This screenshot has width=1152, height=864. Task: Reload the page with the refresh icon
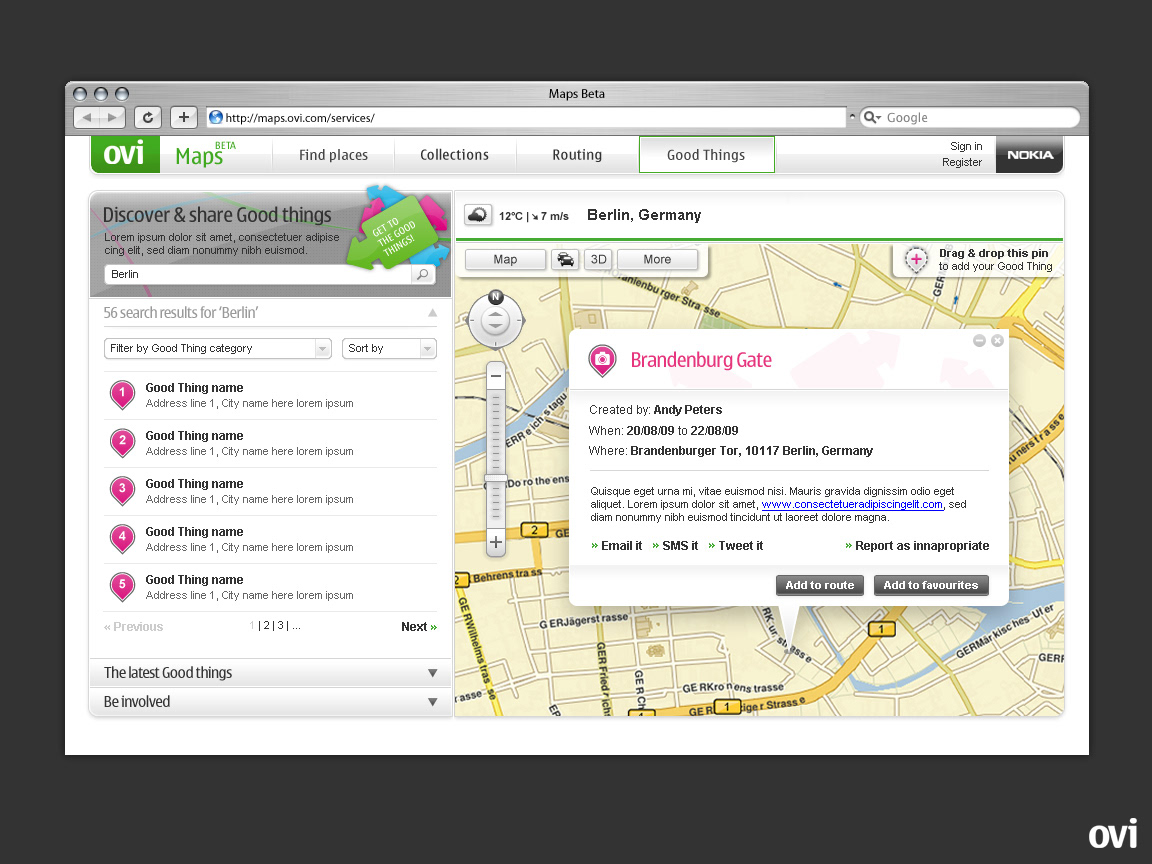pyautogui.click(x=148, y=118)
